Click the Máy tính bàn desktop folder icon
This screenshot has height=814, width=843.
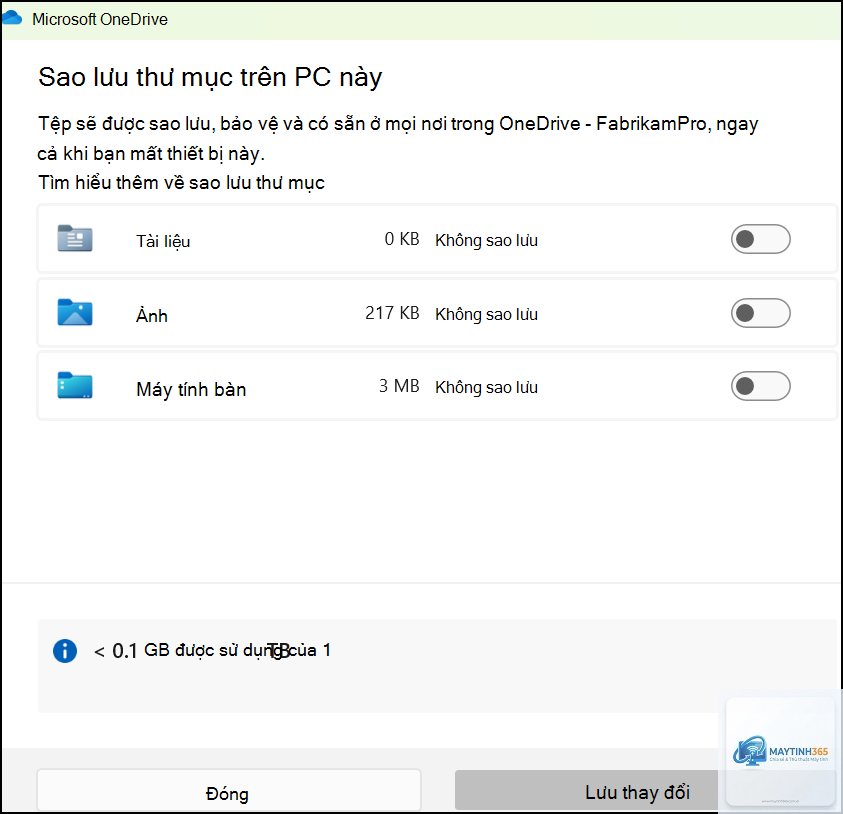(x=75, y=385)
